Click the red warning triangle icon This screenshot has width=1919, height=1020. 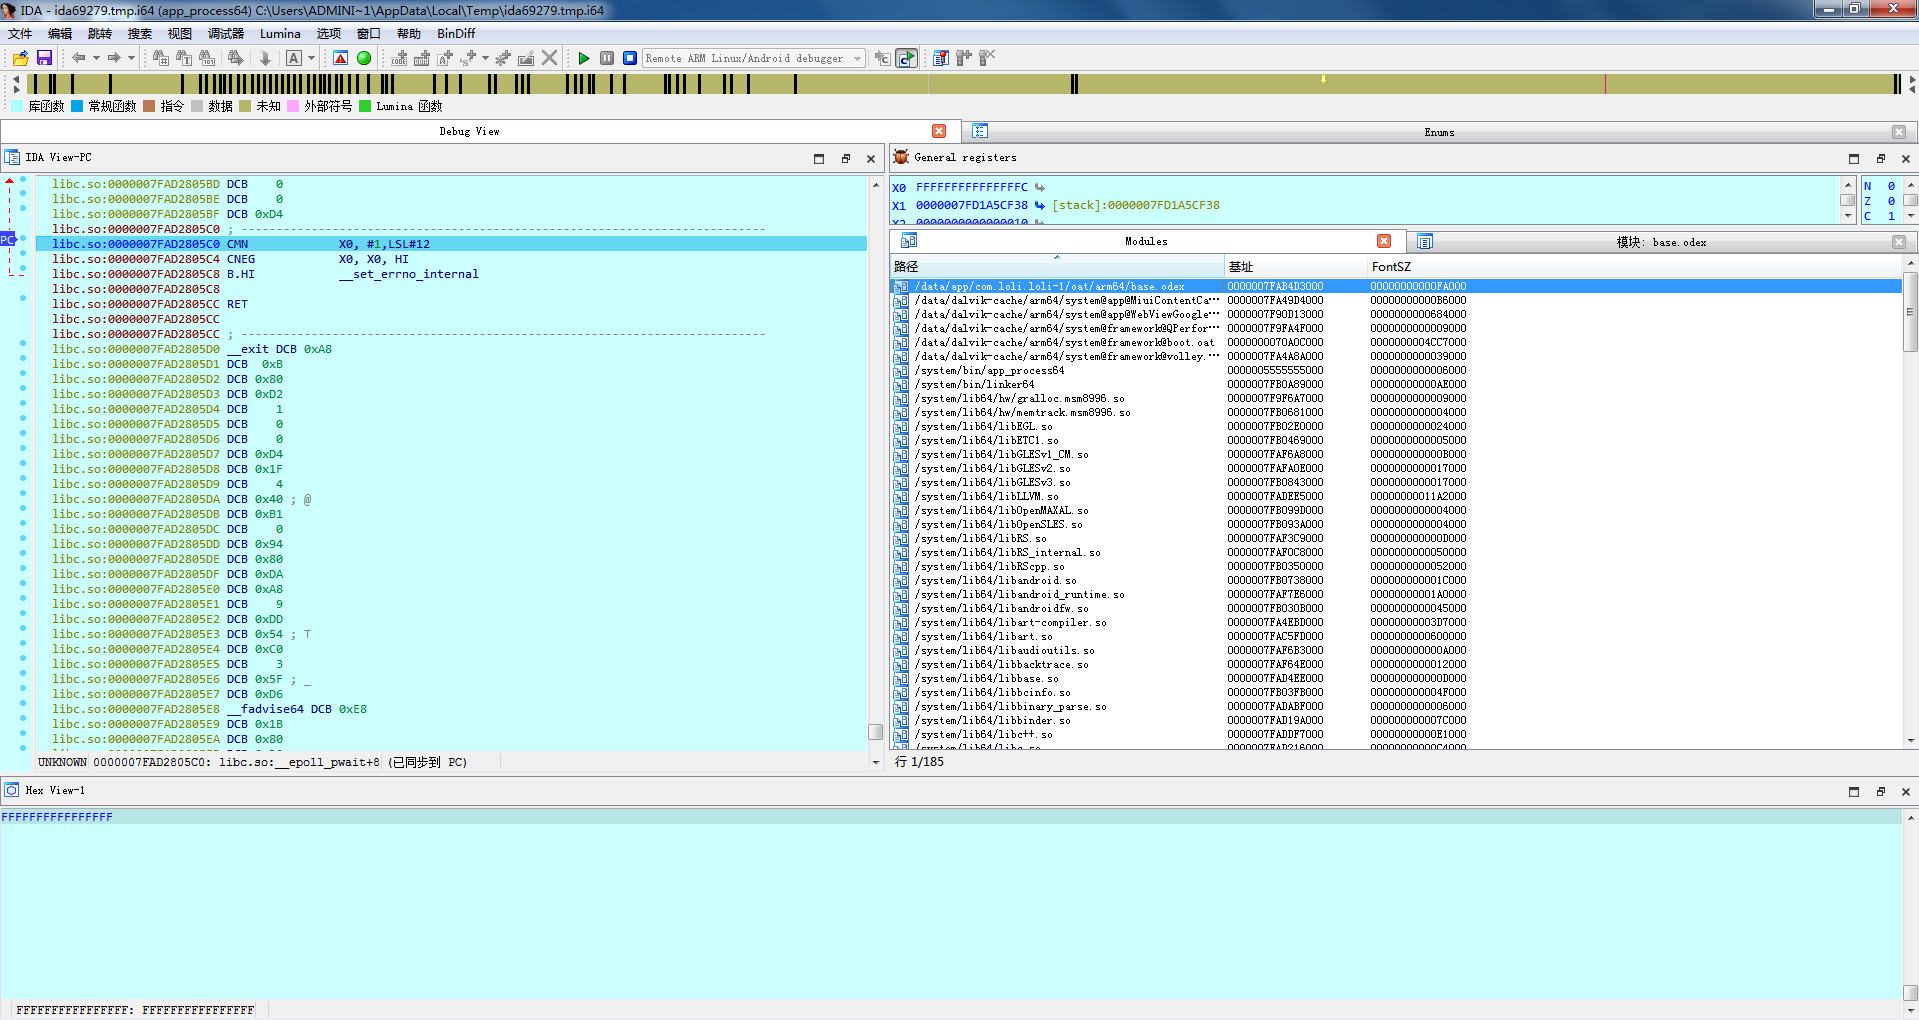click(x=341, y=58)
